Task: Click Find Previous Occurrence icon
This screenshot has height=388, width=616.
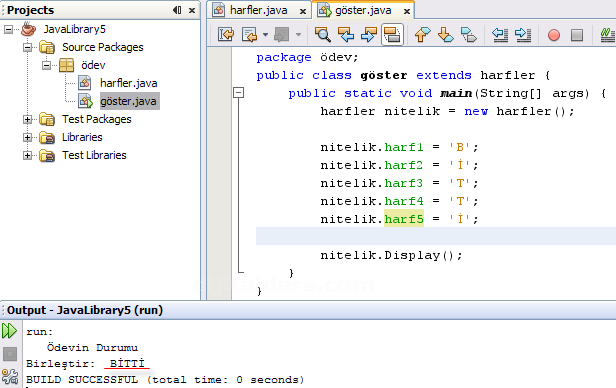Action: pos(346,35)
